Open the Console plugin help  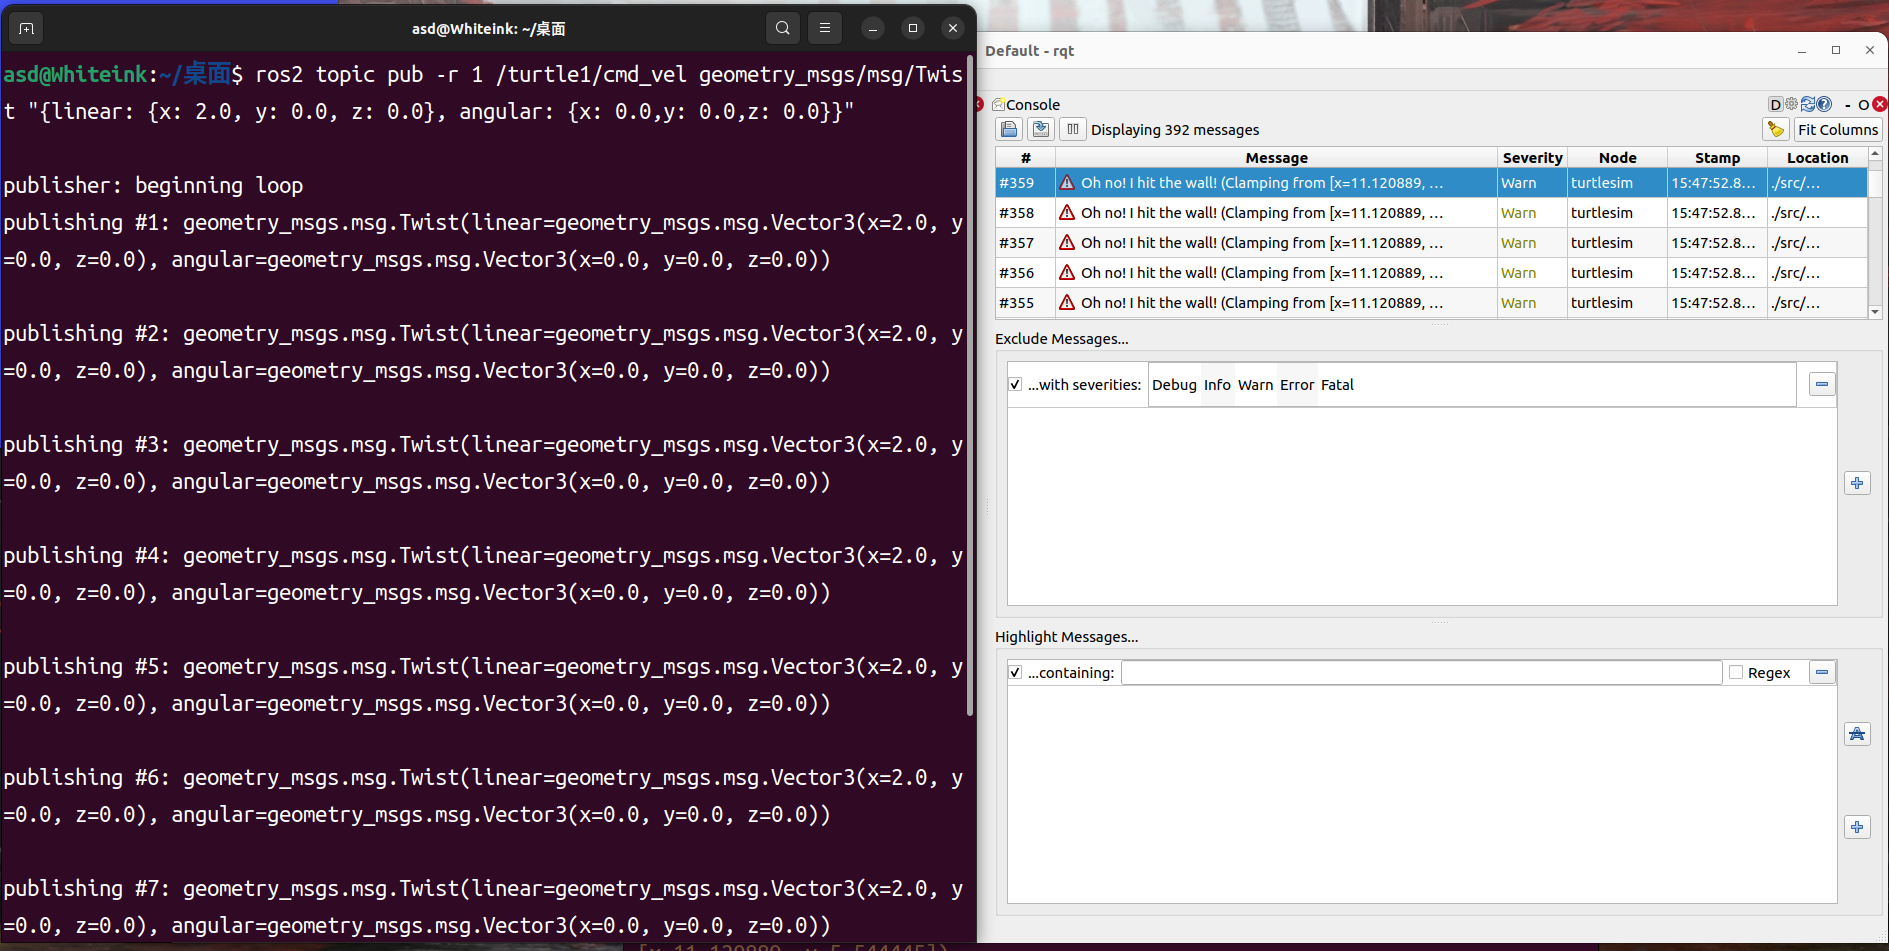click(x=1824, y=104)
